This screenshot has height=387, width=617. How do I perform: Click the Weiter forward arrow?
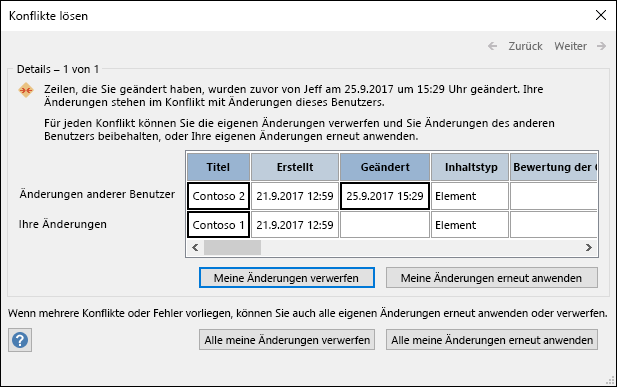pos(601,46)
